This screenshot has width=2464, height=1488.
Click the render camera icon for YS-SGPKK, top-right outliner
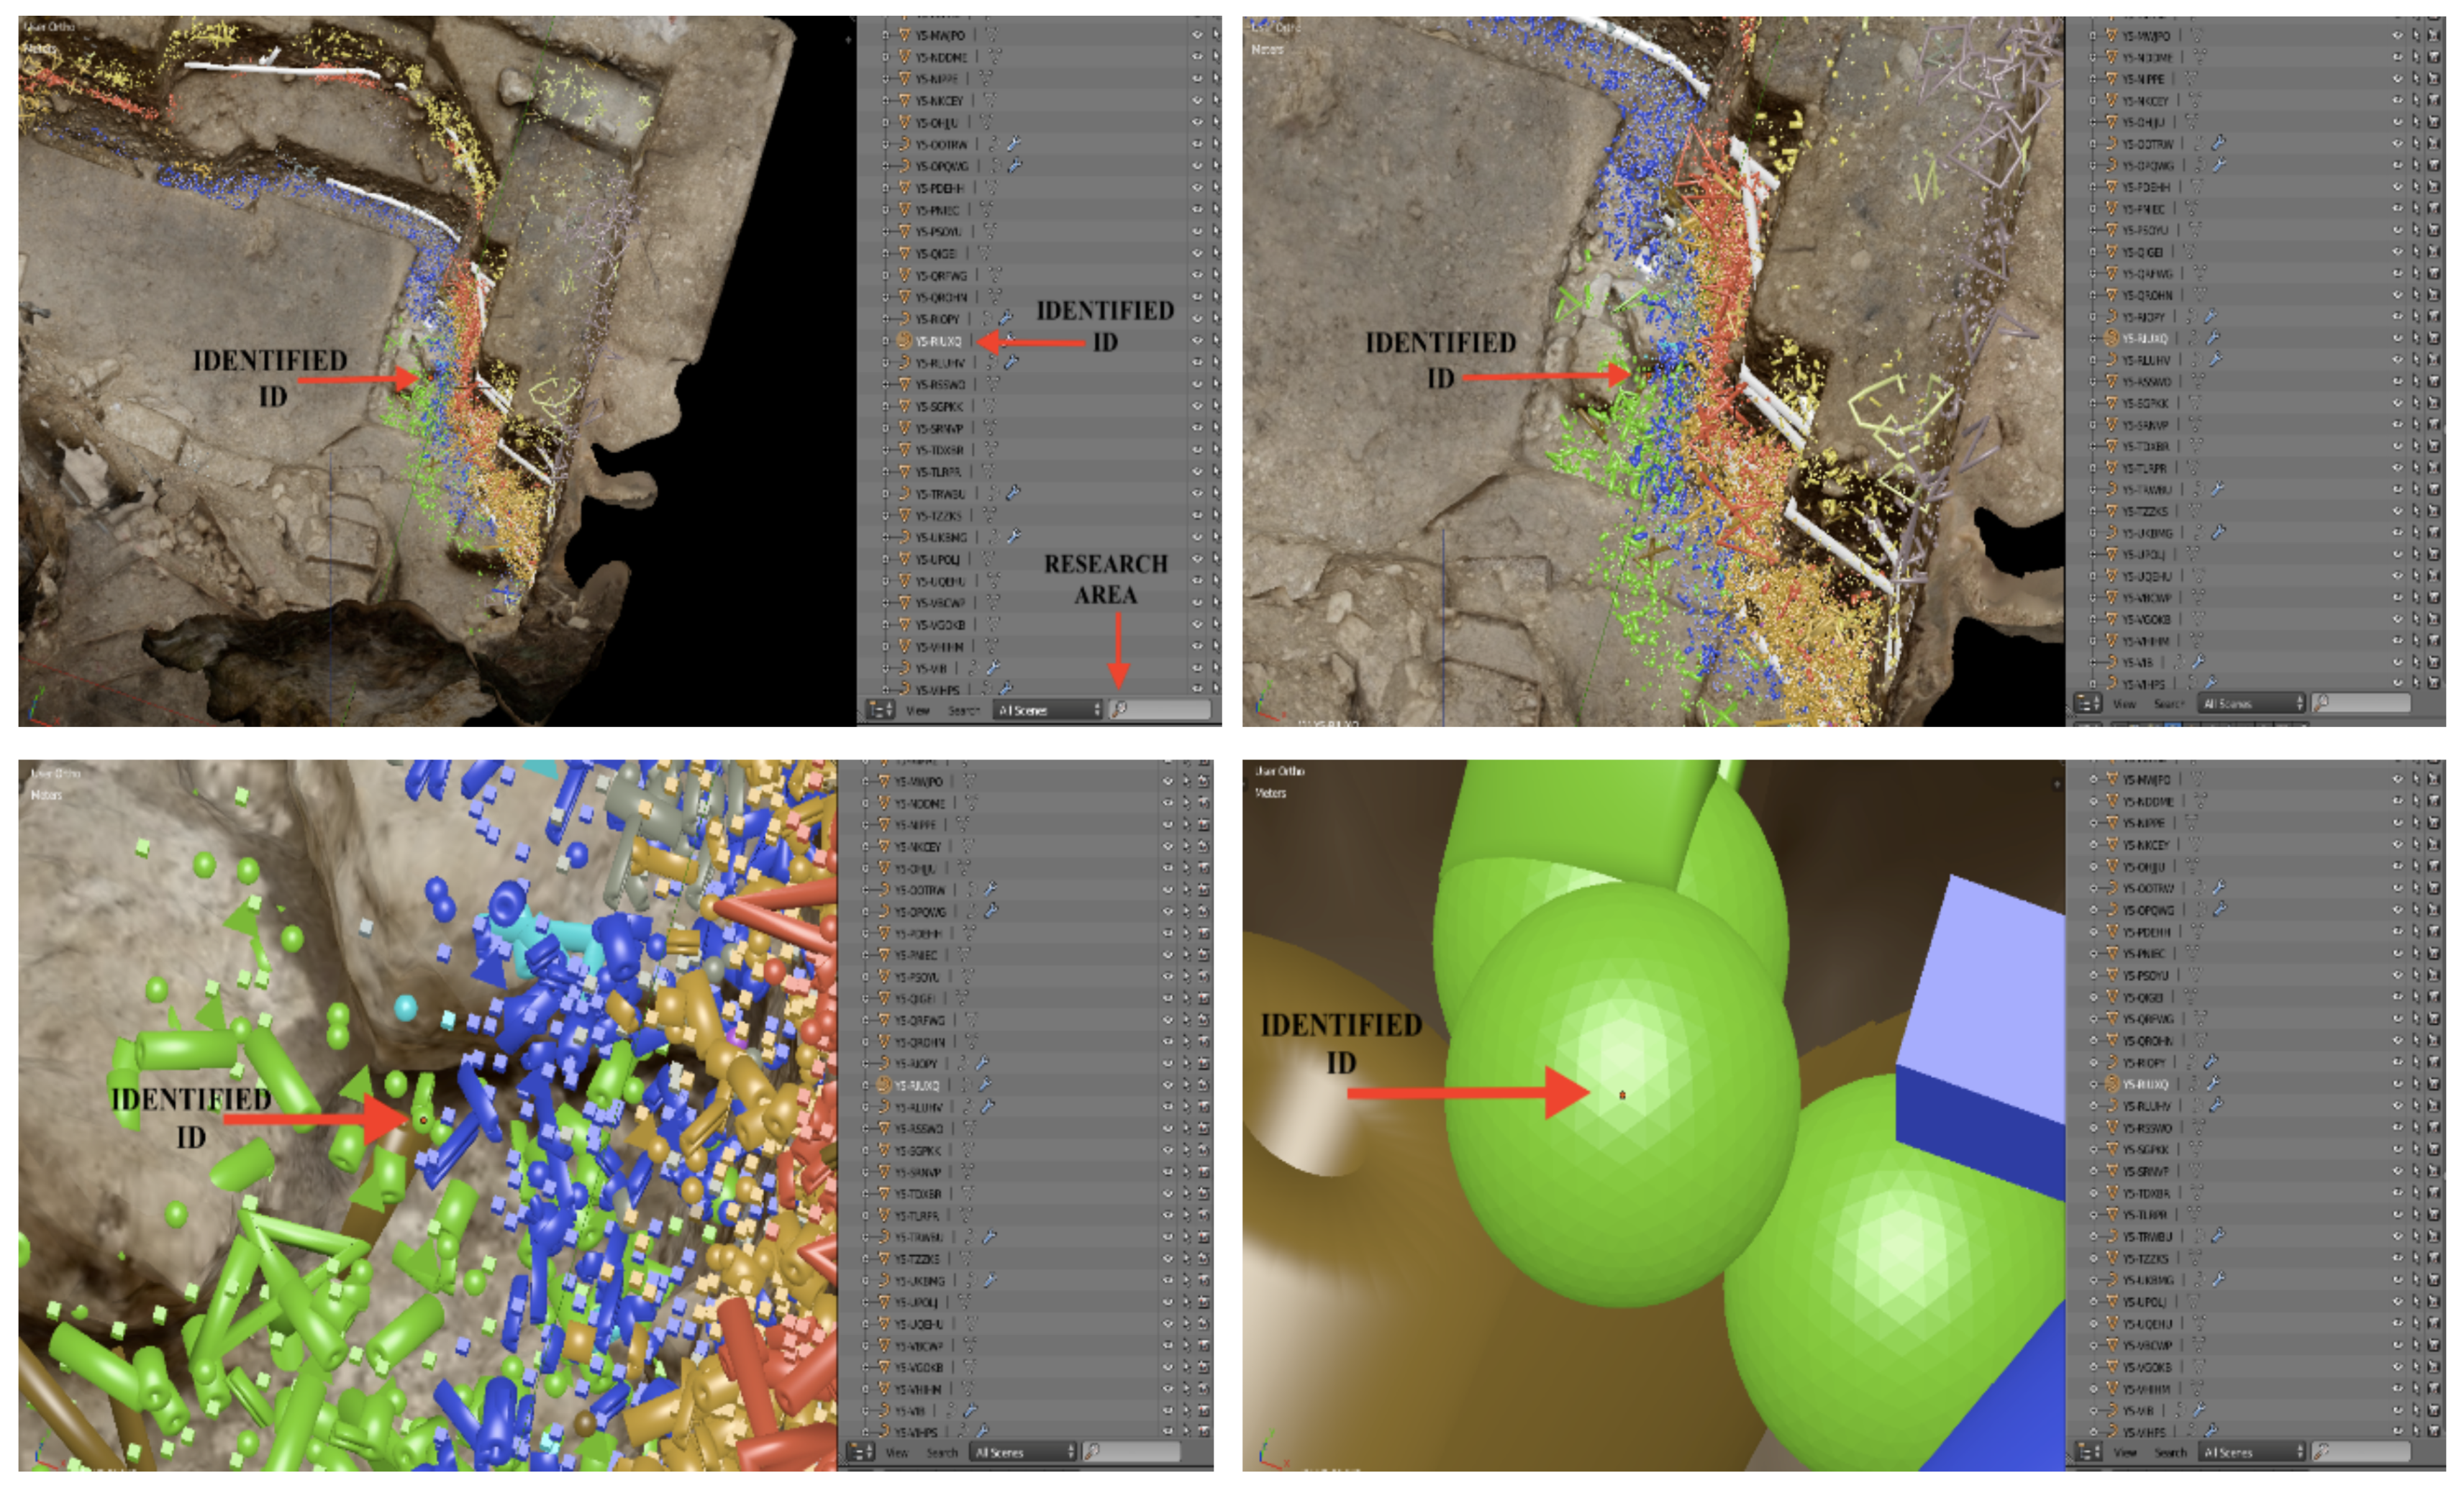pos(2433,403)
